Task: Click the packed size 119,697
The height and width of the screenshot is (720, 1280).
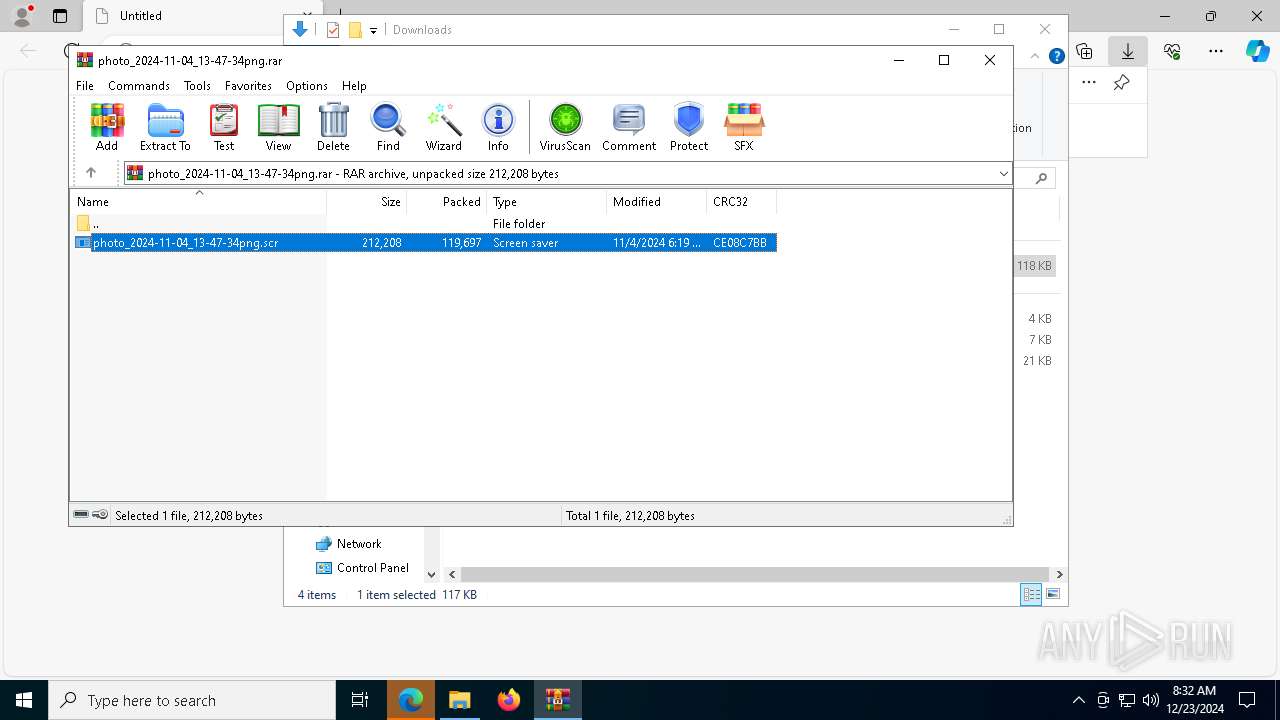Action: 462,243
